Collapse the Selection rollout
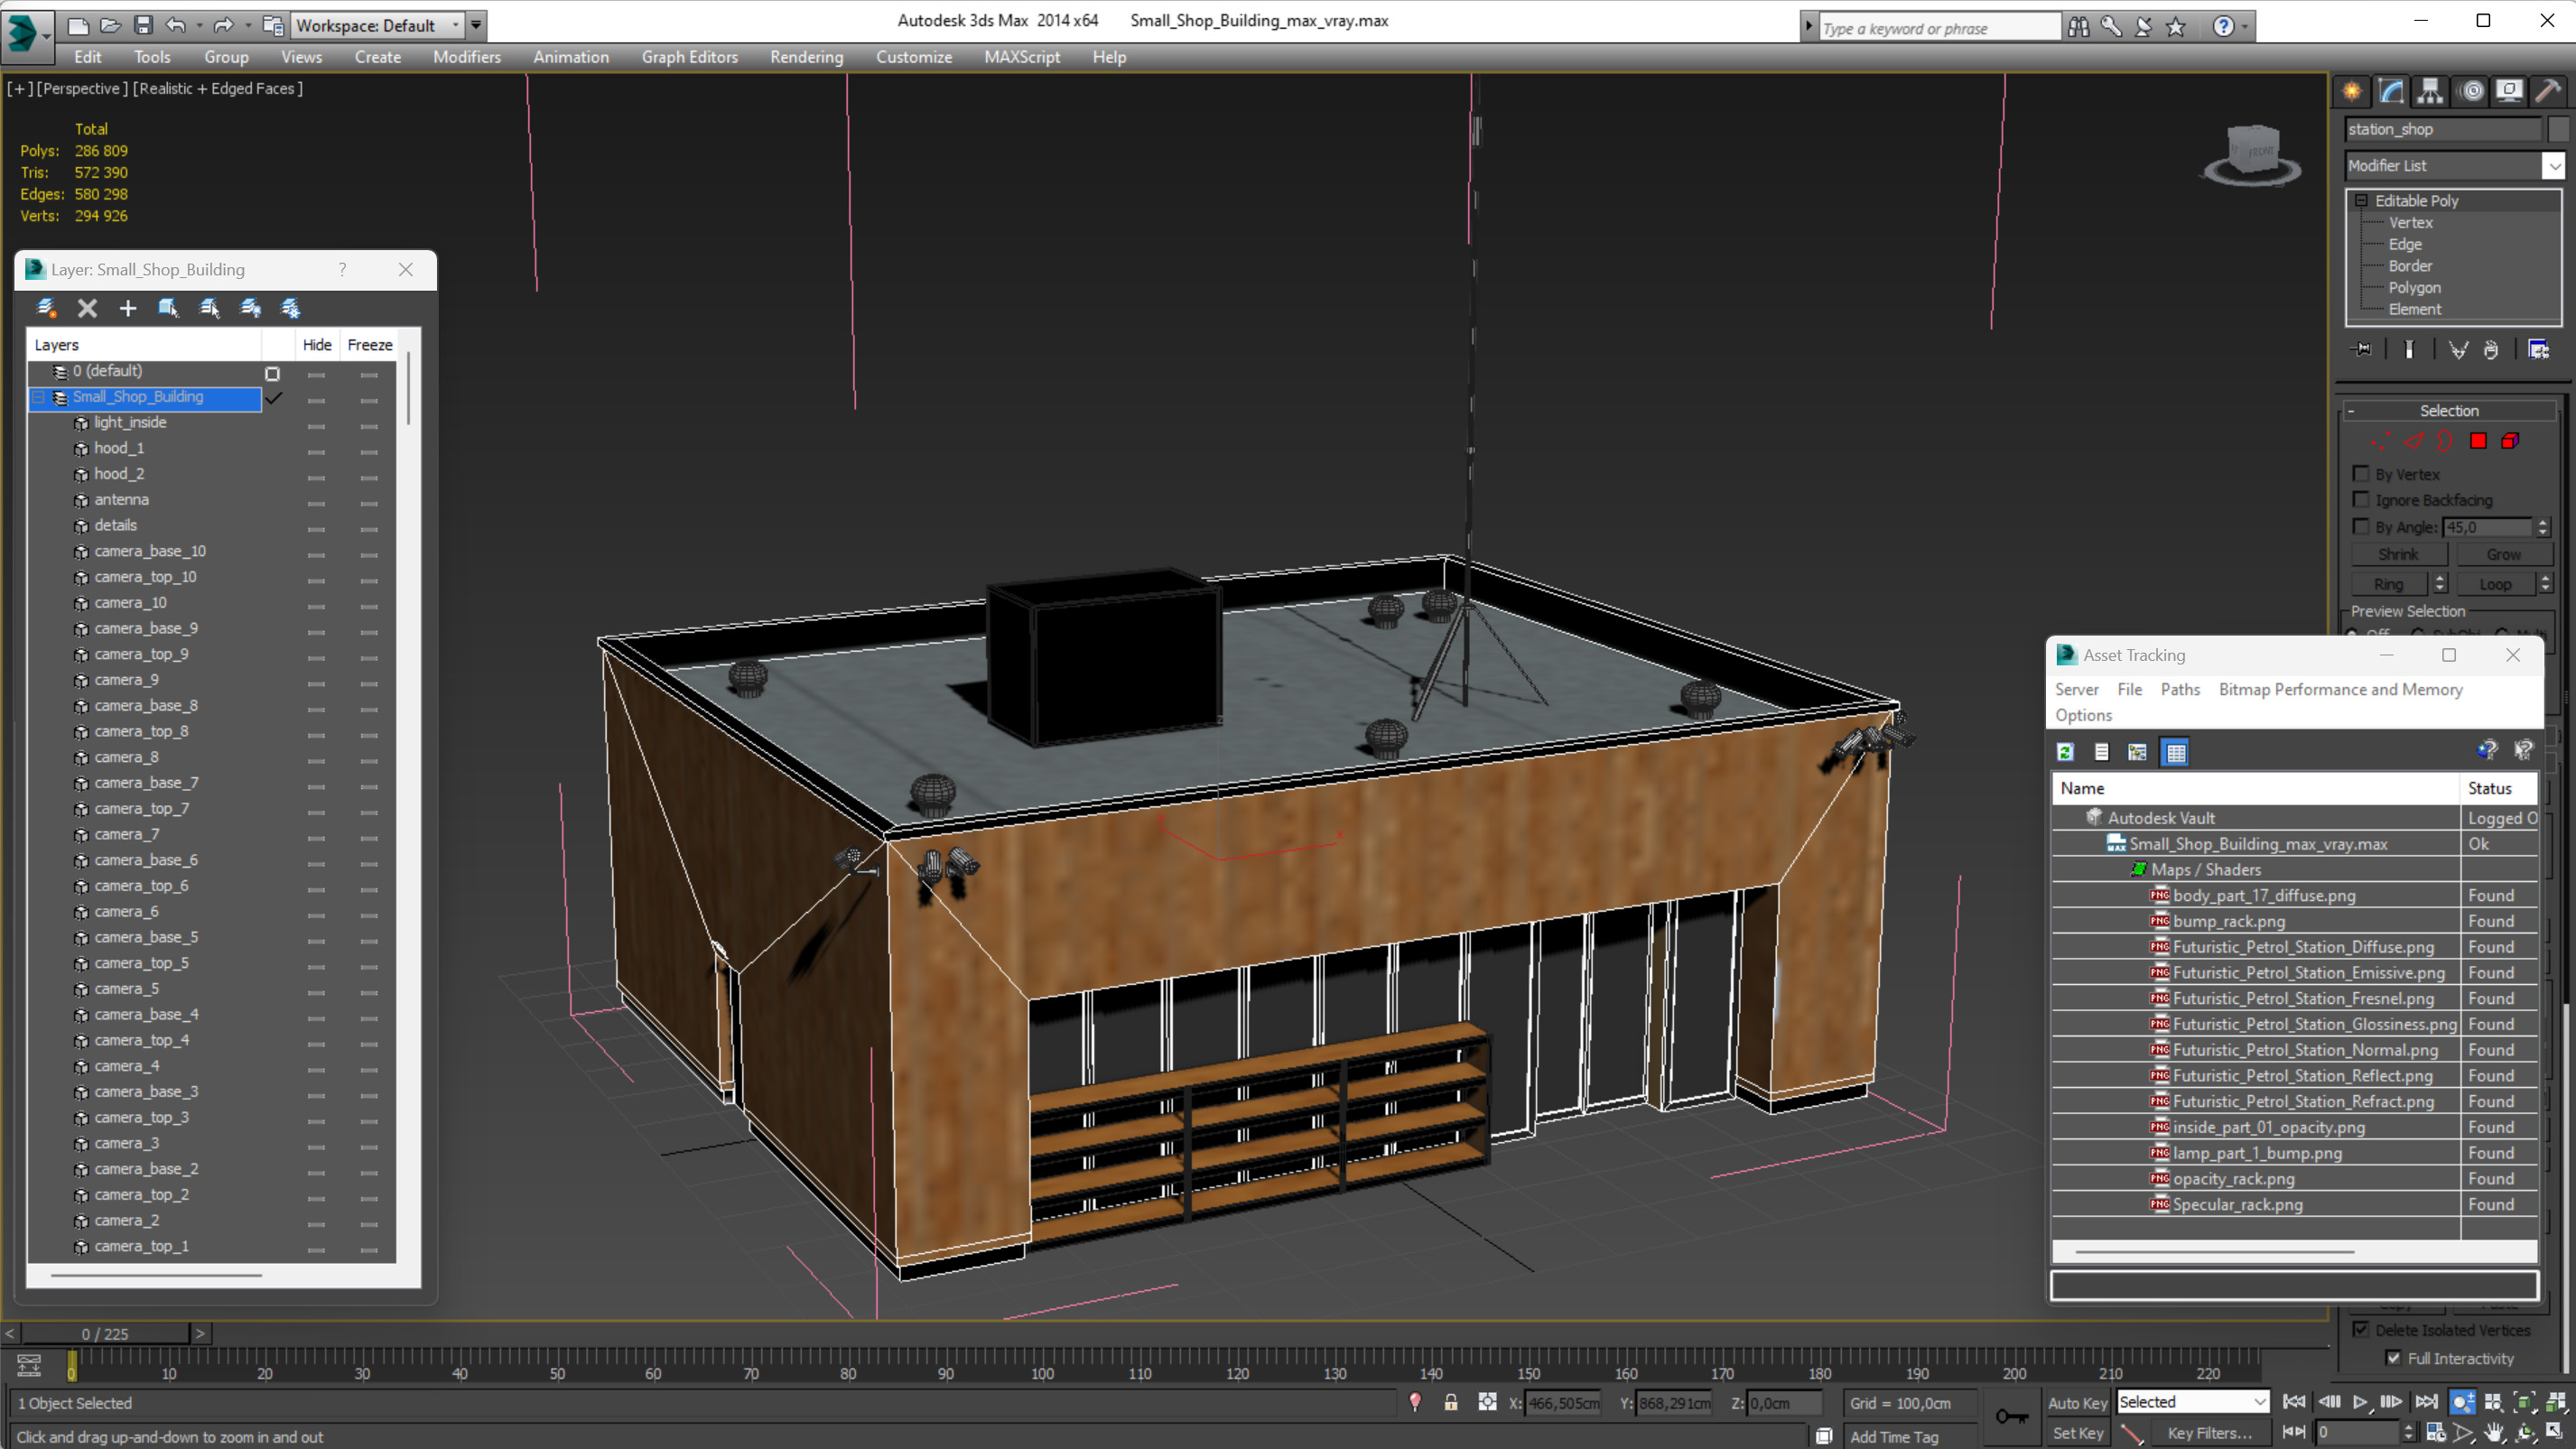Image resolution: width=2576 pixels, height=1449 pixels. (2351, 410)
